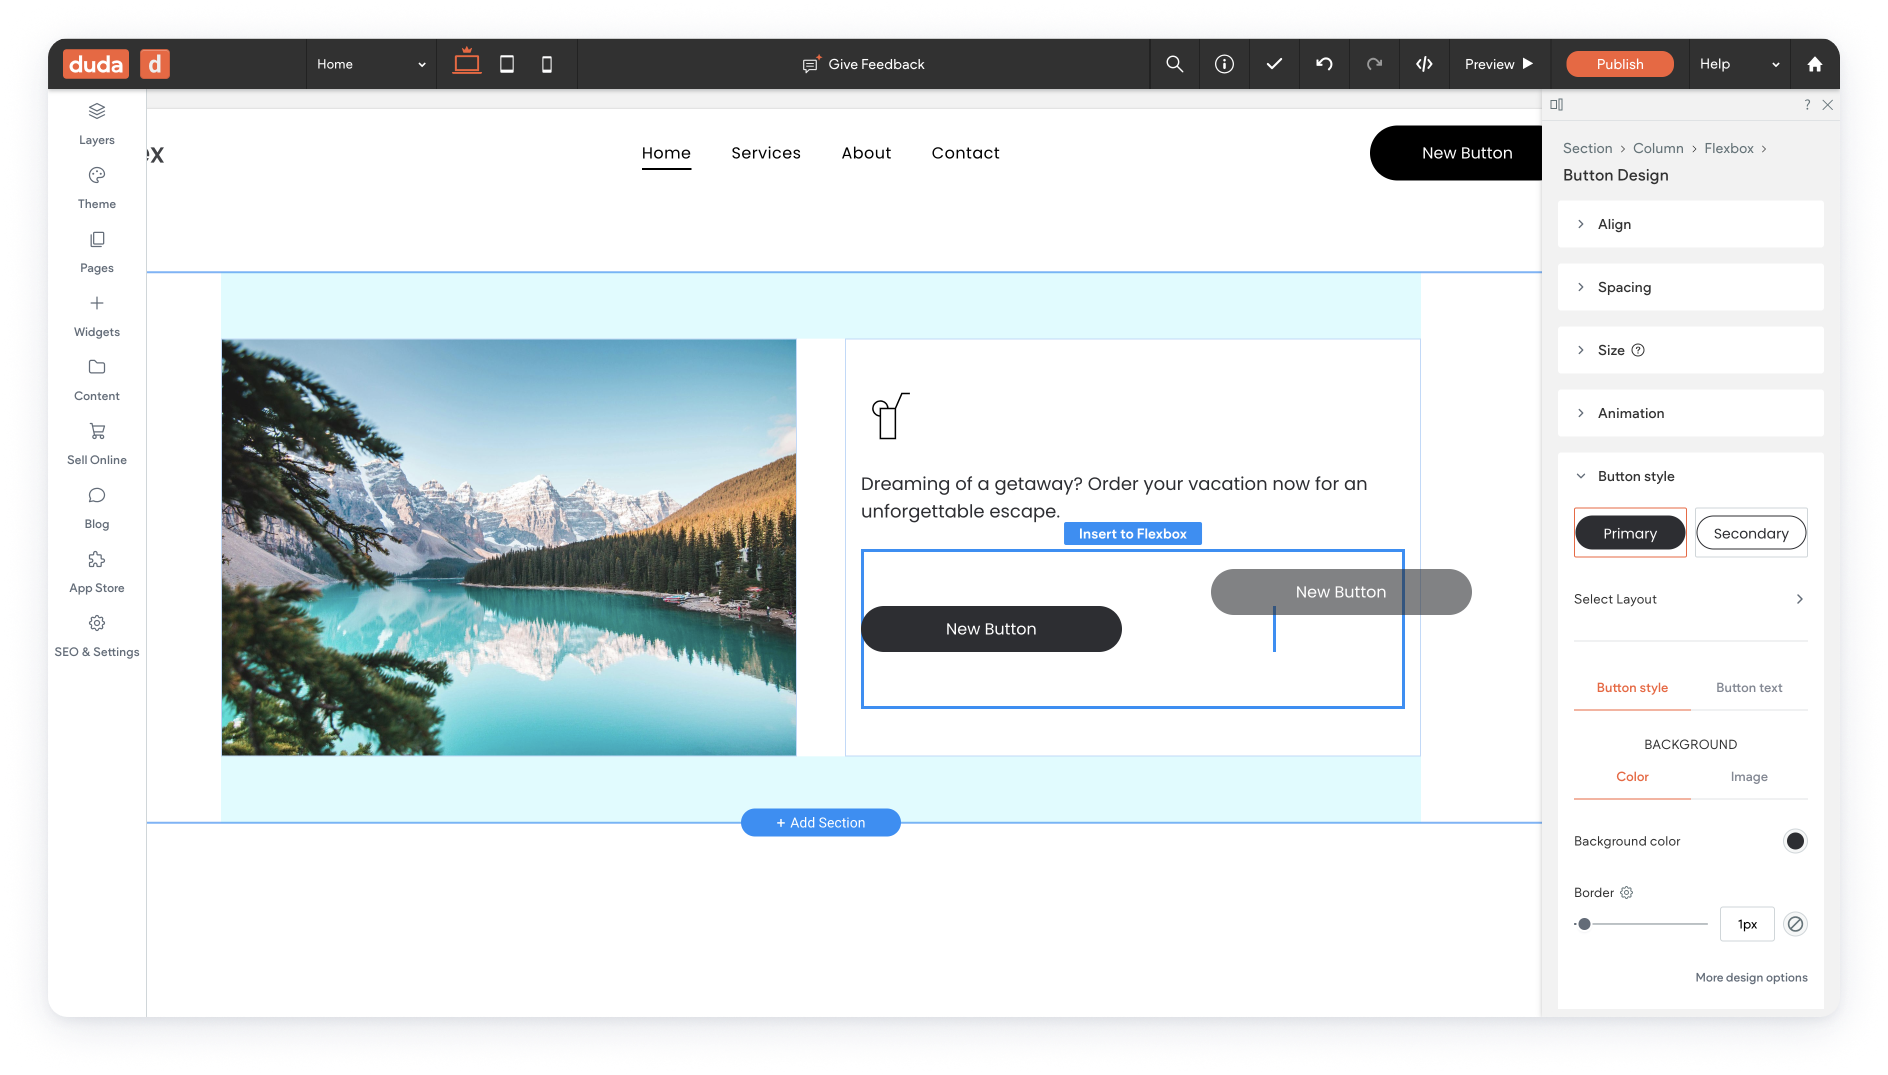Open Sell Online settings
This screenshot has width=1888, height=1075.
97,443
